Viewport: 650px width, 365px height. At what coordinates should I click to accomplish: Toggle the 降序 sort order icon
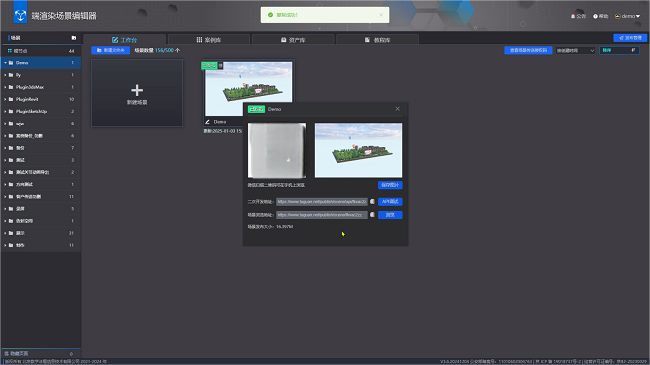coord(633,50)
